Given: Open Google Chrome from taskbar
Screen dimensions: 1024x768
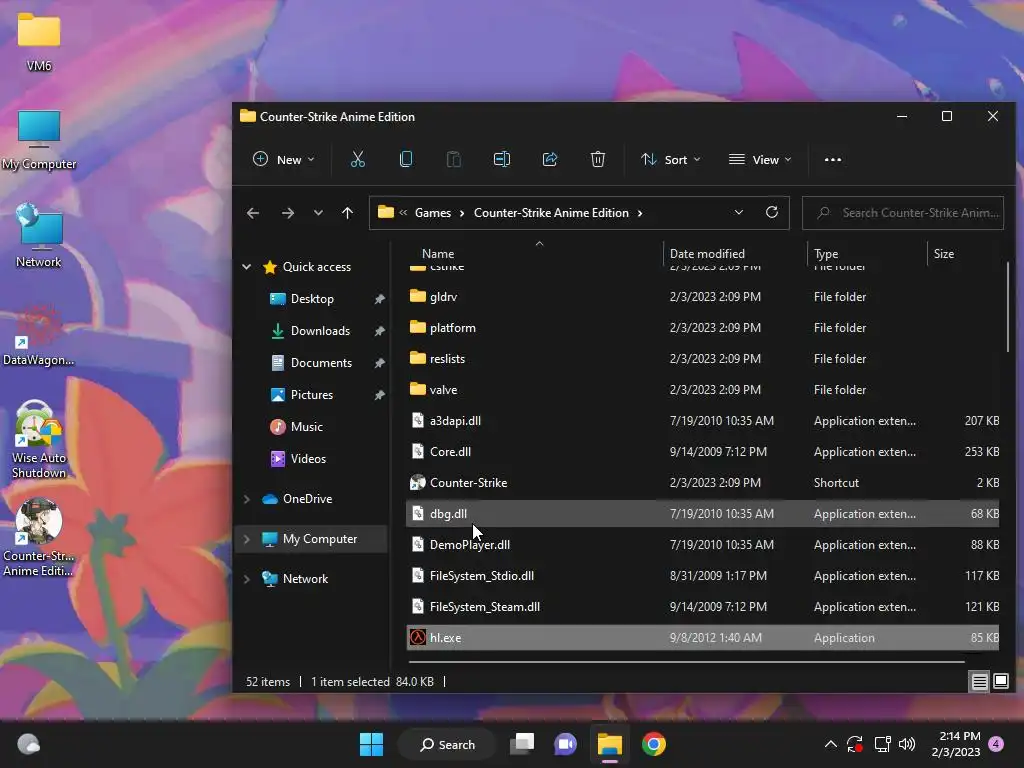Looking at the screenshot, I should click(x=653, y=744).
